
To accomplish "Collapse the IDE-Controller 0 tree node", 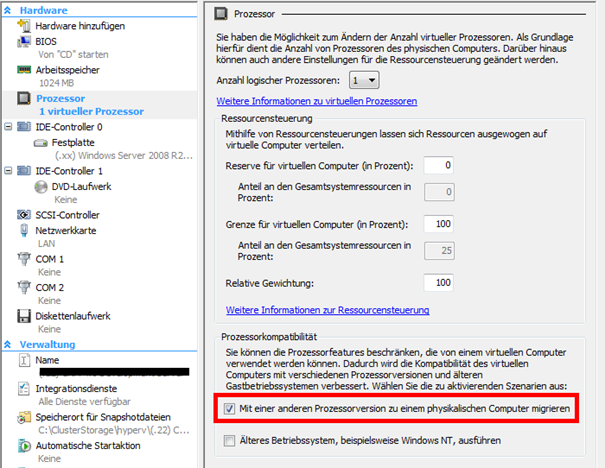I will tap(8, 127).
